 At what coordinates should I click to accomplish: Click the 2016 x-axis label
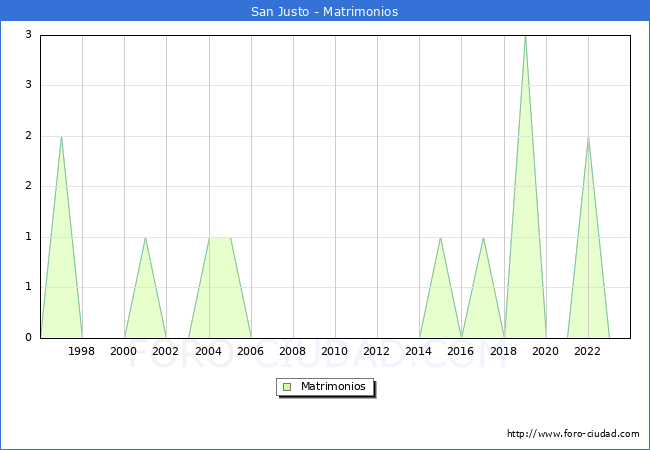(461, 351)
